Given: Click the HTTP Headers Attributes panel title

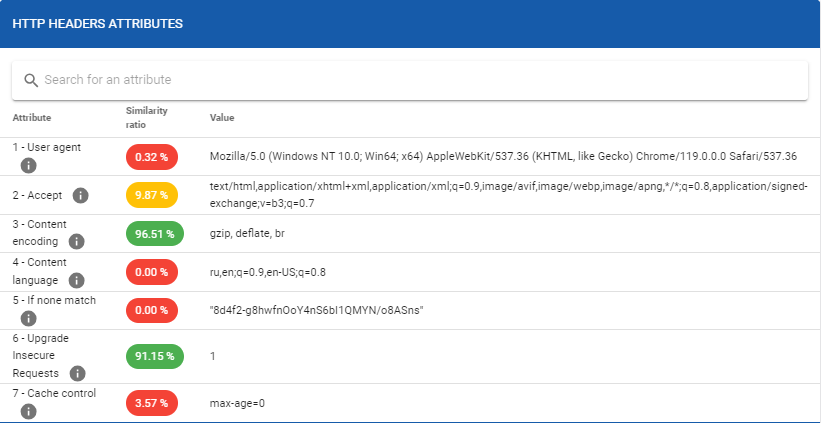Looking at the screenshot, I should 97,23.
